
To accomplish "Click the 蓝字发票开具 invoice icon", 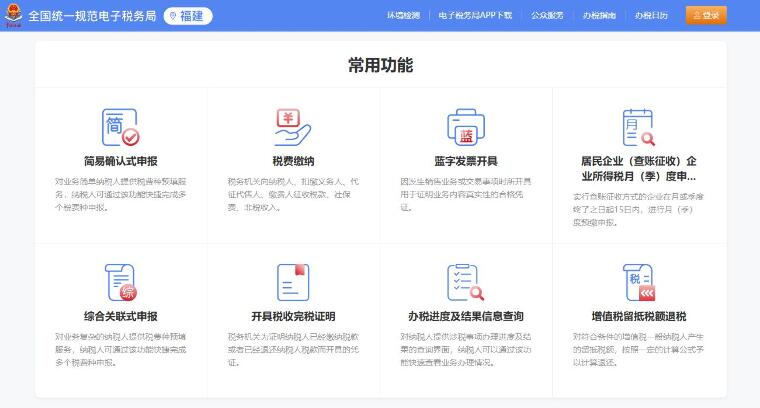I will [x=466, y=128].
